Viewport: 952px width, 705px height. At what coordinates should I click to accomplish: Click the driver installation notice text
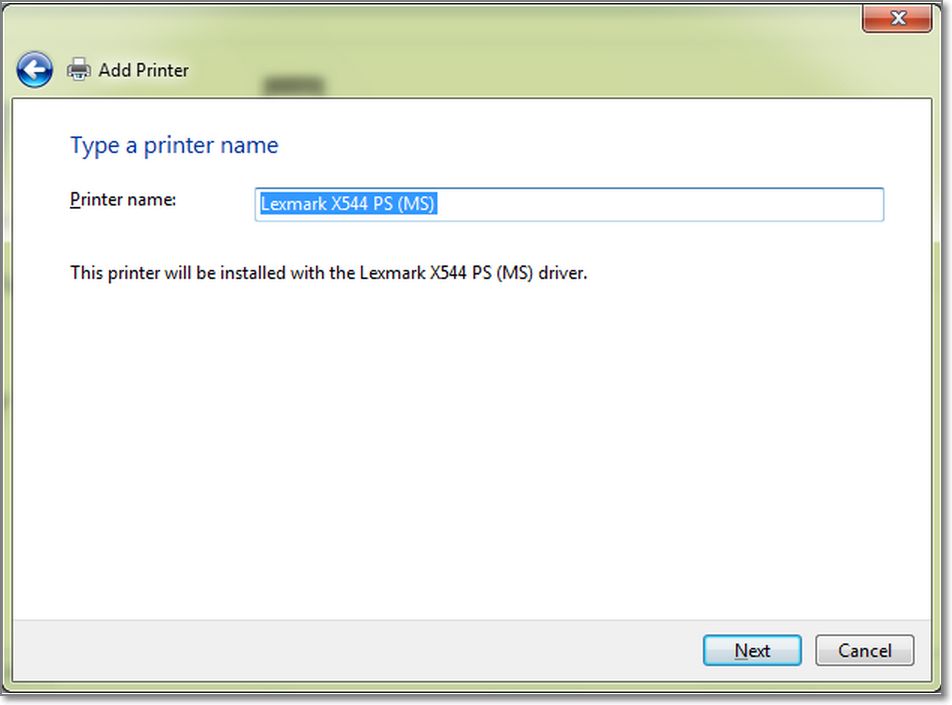click(328, 273)
